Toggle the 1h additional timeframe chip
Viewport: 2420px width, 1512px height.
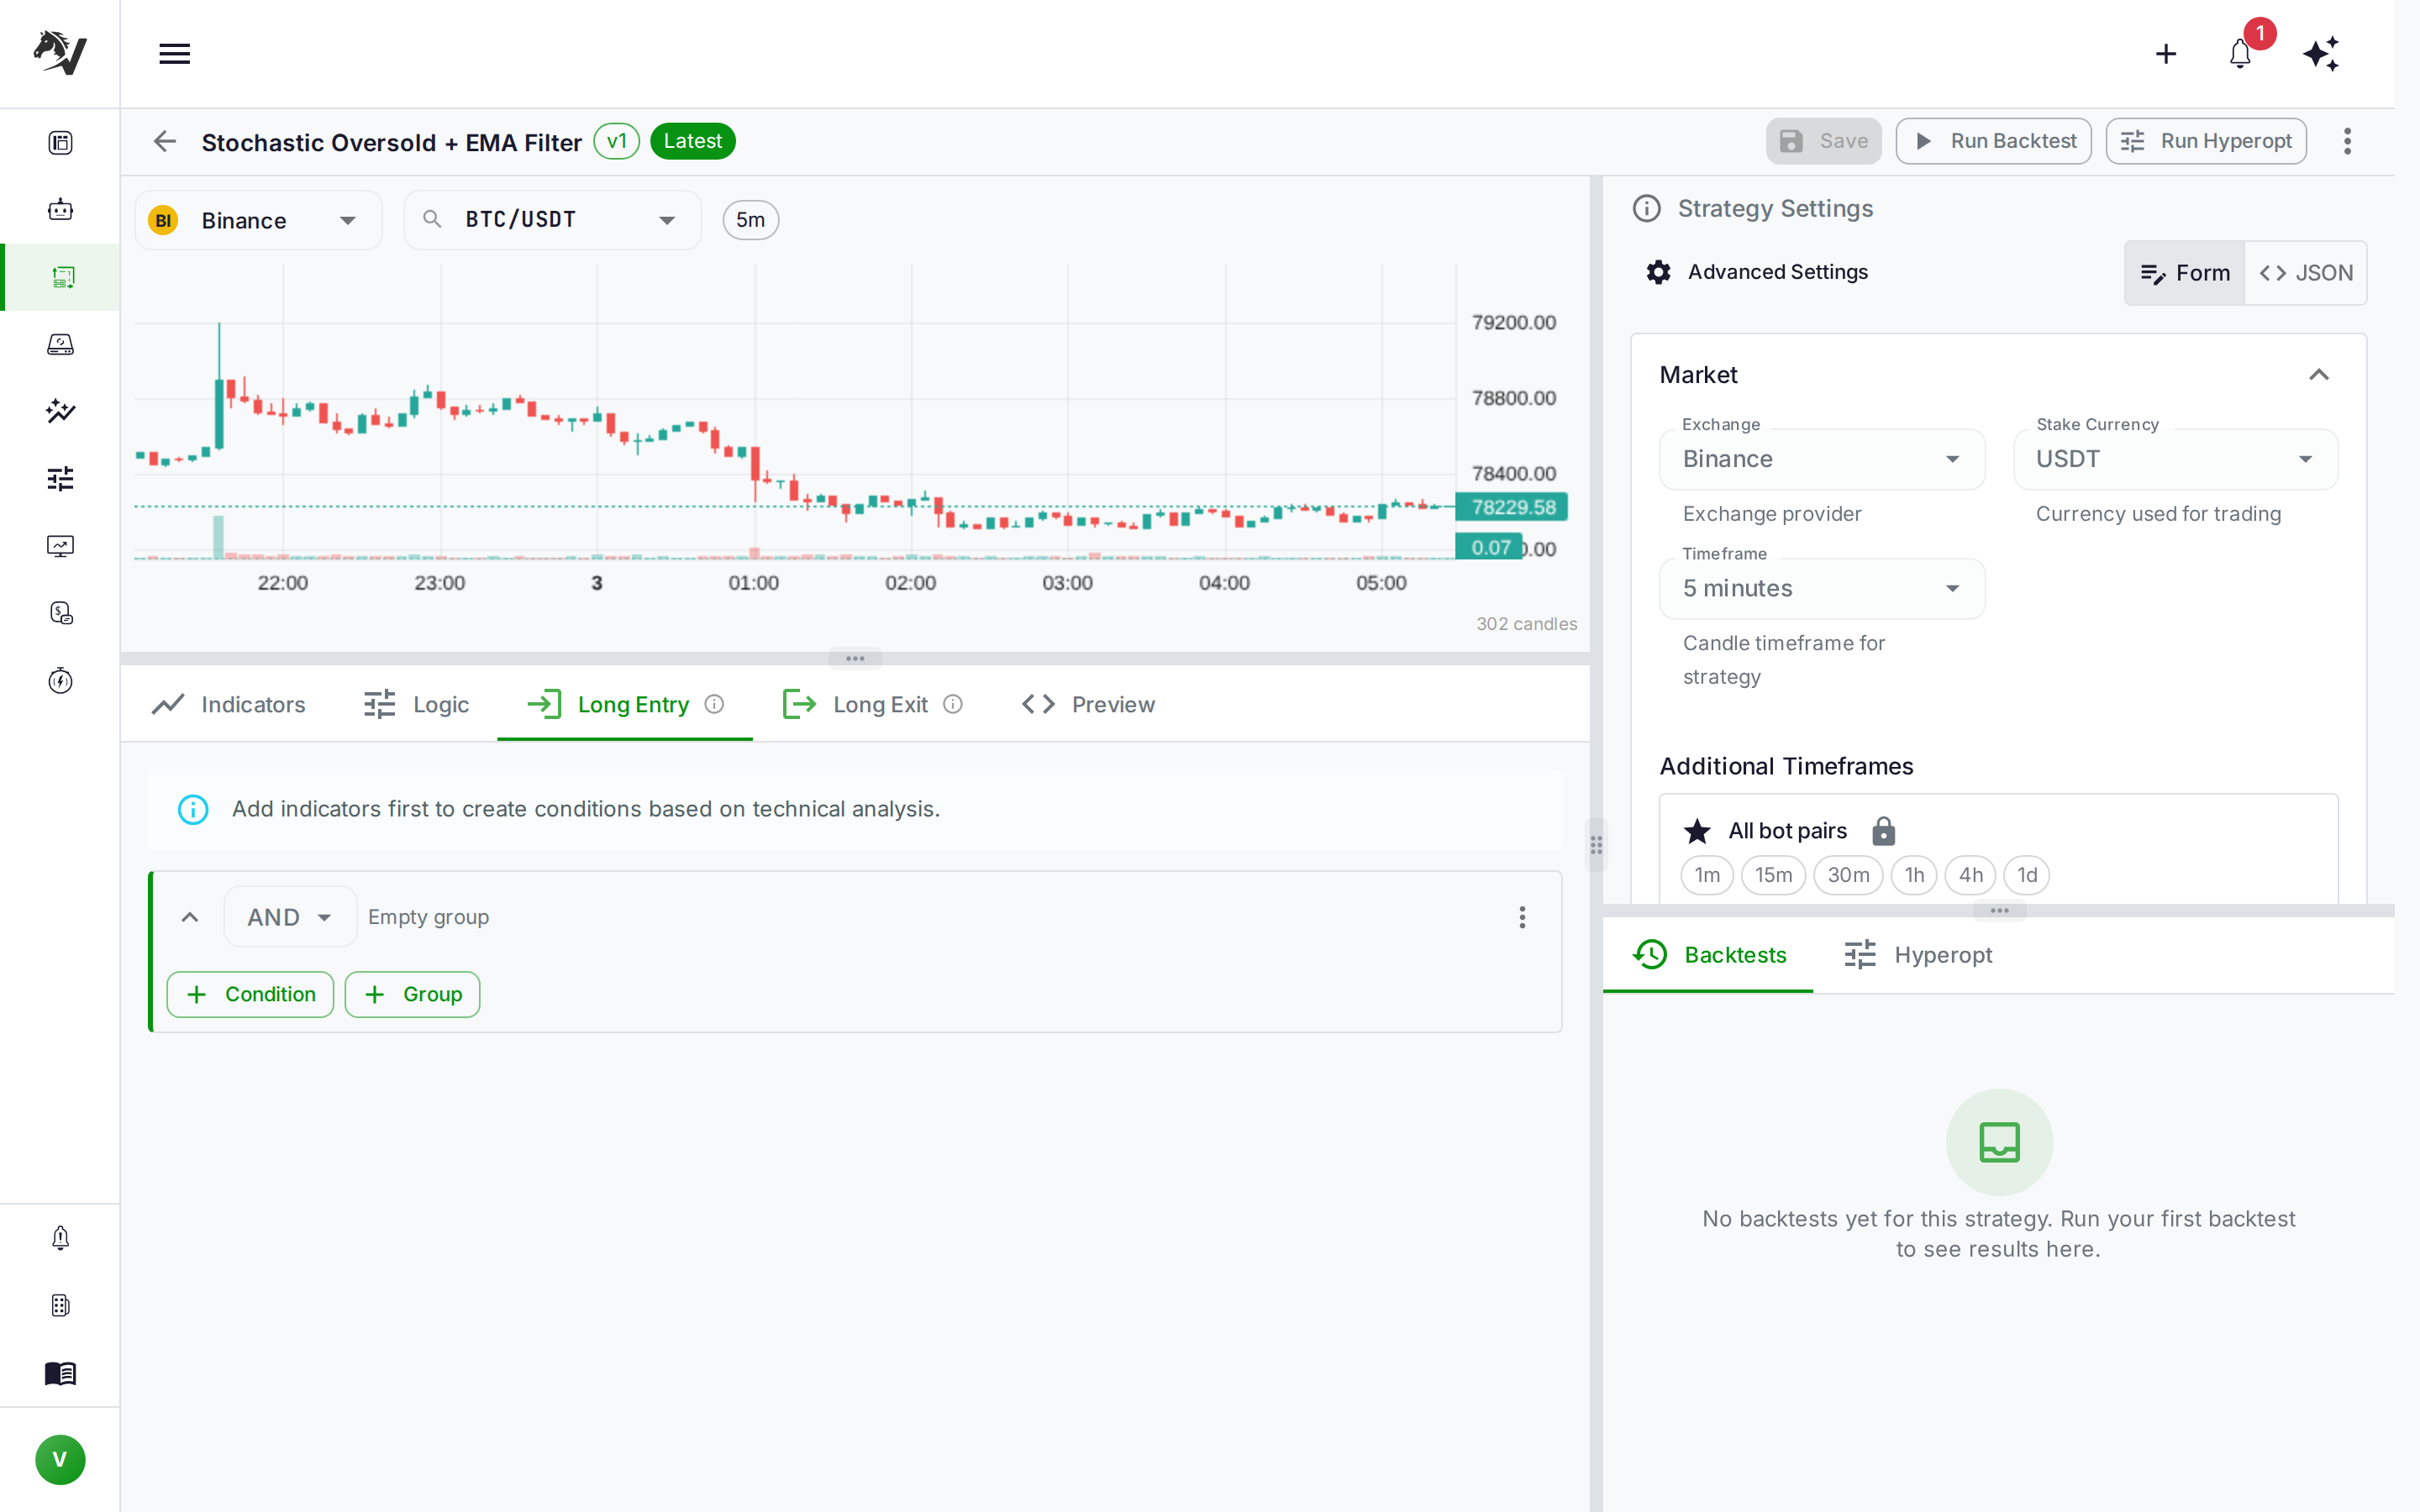pyautogui.click(x=1914, y=875)
